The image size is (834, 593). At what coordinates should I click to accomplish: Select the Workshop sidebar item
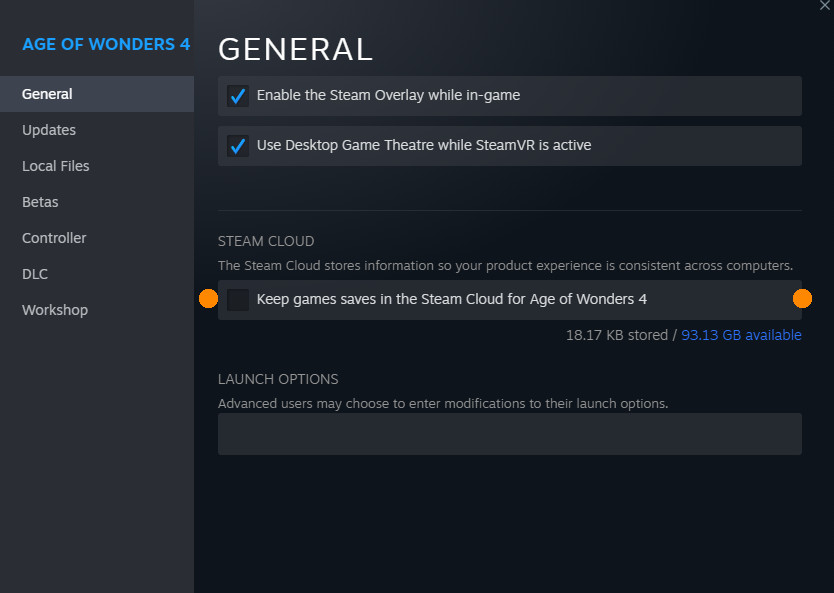(x=55, y=310)
